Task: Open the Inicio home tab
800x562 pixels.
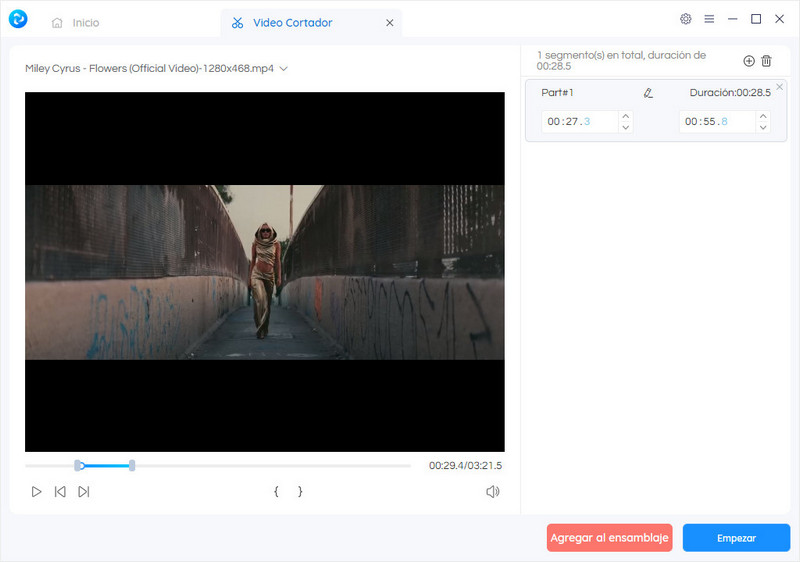Action: (x=76, y=23)
